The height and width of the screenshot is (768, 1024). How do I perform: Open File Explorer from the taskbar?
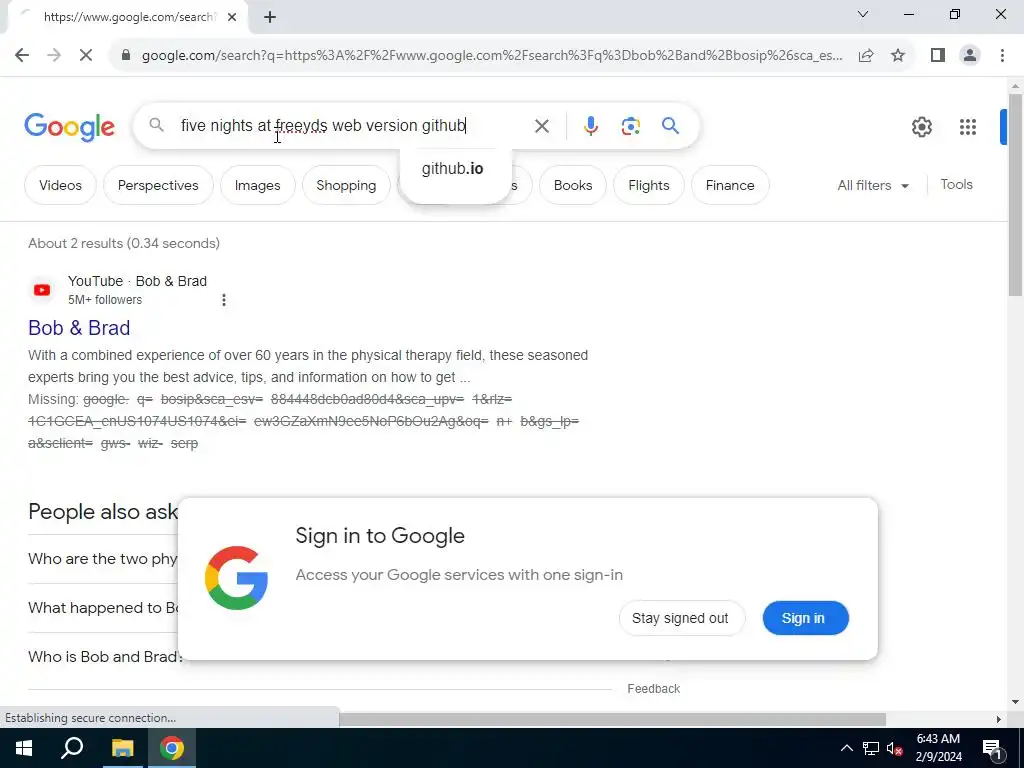click(x=122, y=748)
